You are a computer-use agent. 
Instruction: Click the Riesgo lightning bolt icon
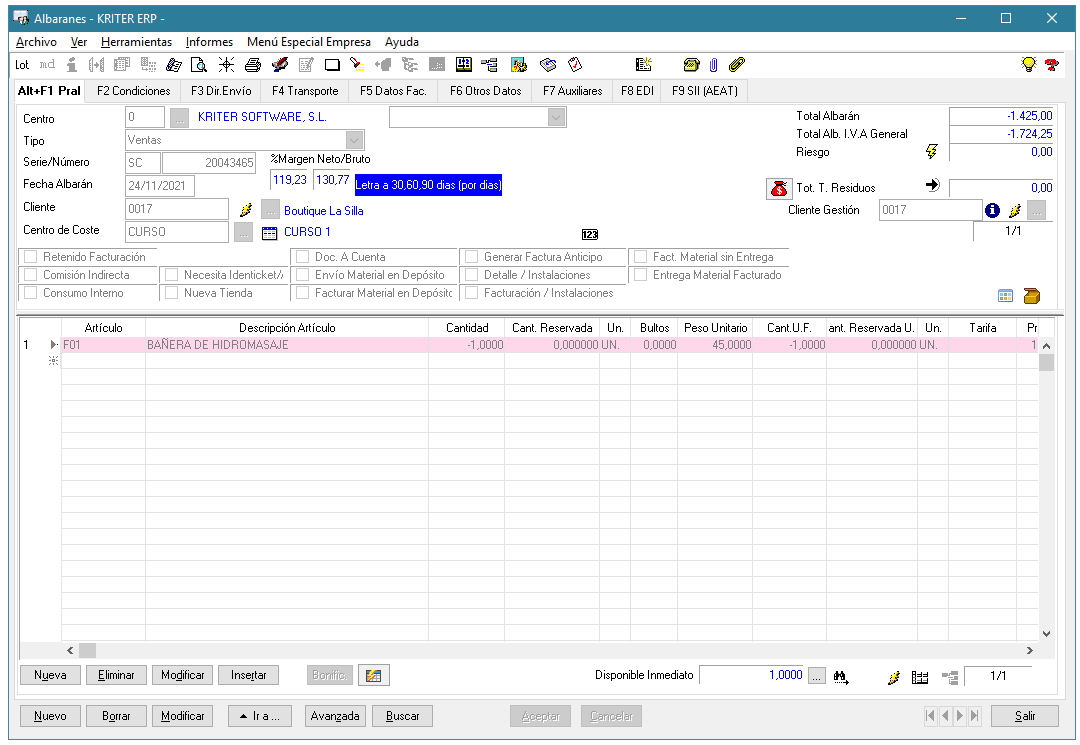(931, 151)
